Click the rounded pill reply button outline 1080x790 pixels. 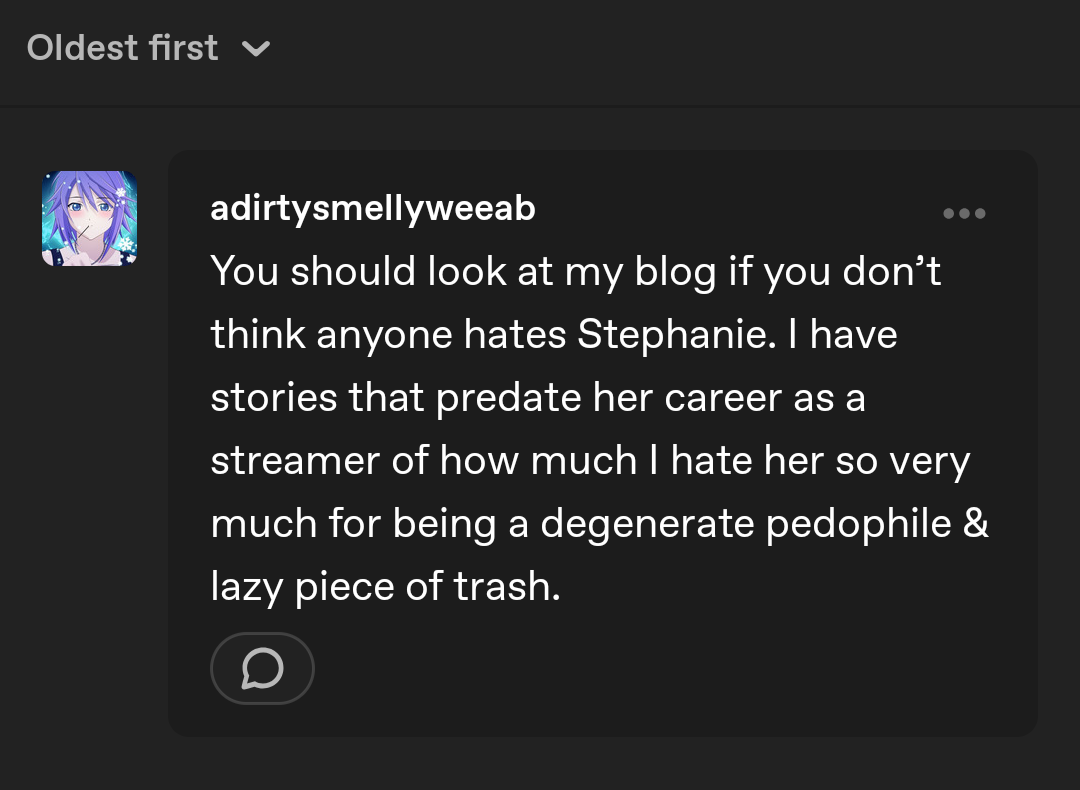(262, 668)
